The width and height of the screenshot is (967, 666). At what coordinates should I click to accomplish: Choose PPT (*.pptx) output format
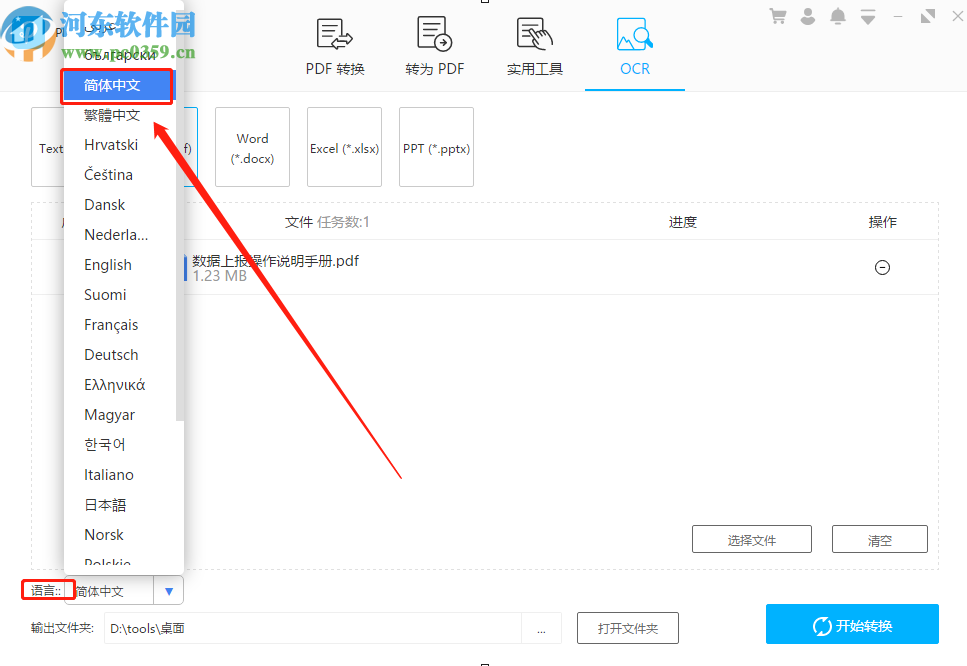tap(436, 147)
